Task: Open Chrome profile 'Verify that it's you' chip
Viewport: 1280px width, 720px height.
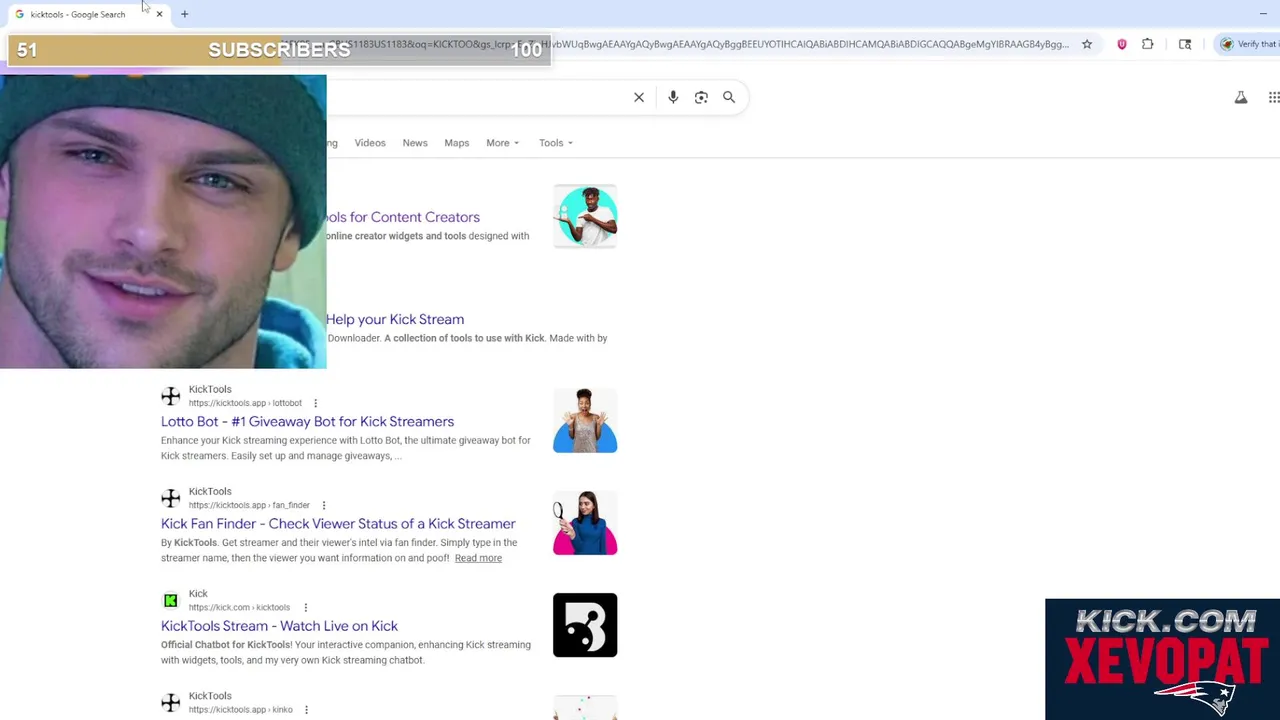Action: pos(1250,44)
